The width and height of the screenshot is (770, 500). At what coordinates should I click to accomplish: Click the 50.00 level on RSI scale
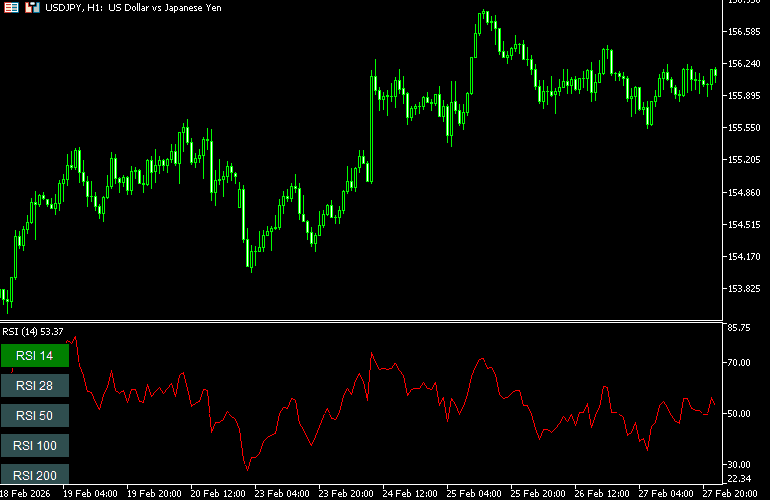click(x=740, y=414)
